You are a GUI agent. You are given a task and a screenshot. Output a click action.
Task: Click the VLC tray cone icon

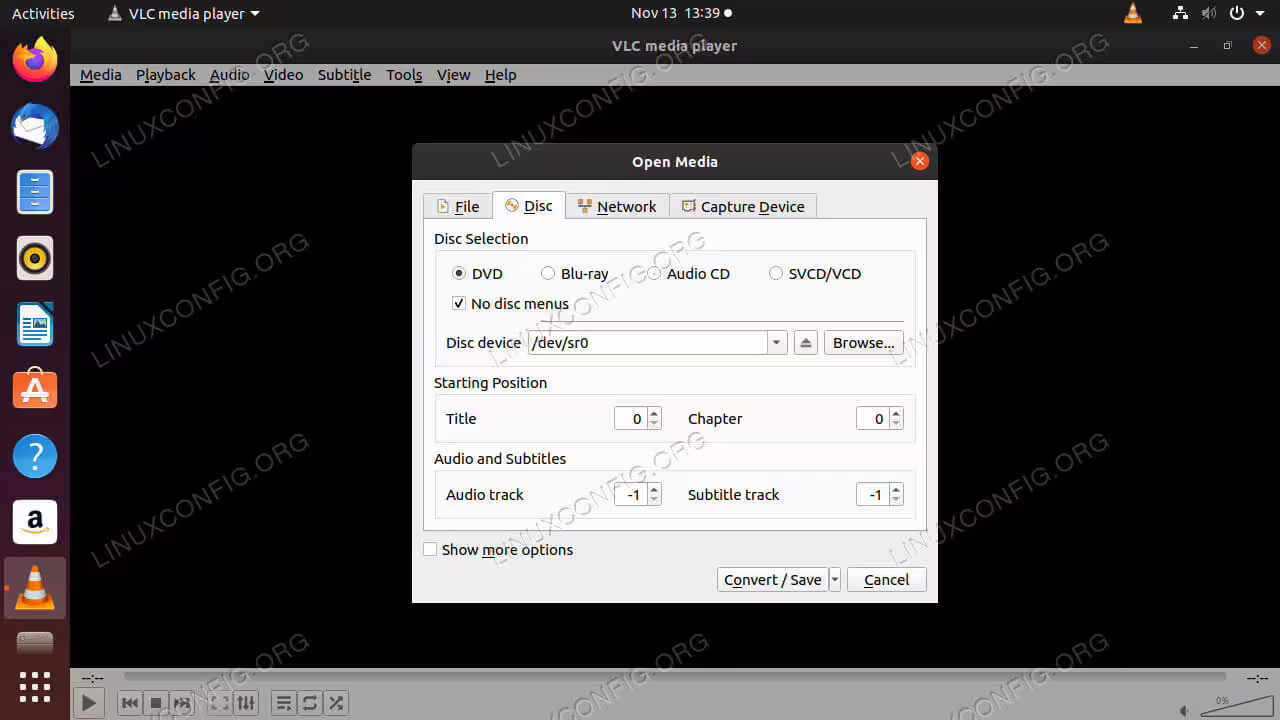click(1133, 13)
